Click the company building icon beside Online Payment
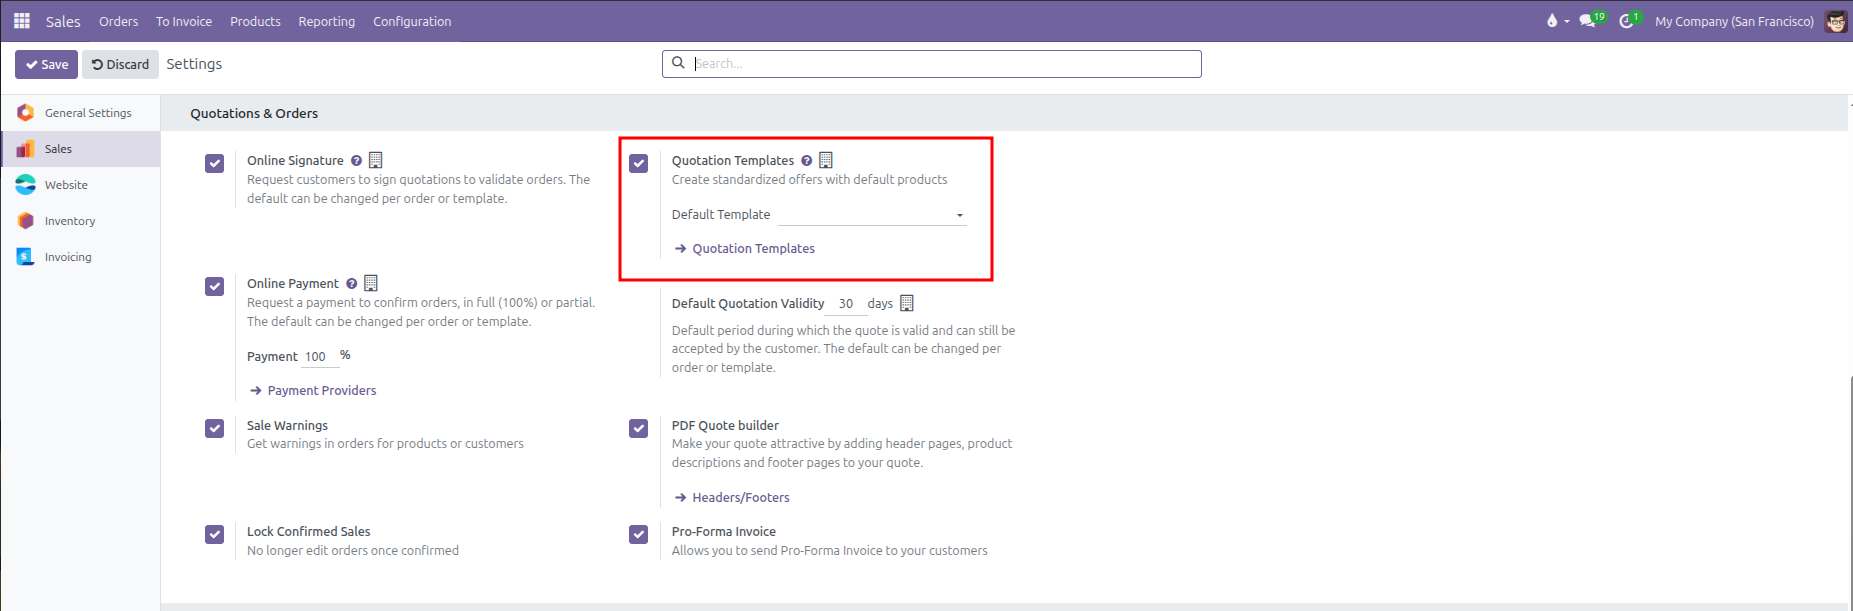This screenshot has width=1853, height=611. (x=371, y=283)
